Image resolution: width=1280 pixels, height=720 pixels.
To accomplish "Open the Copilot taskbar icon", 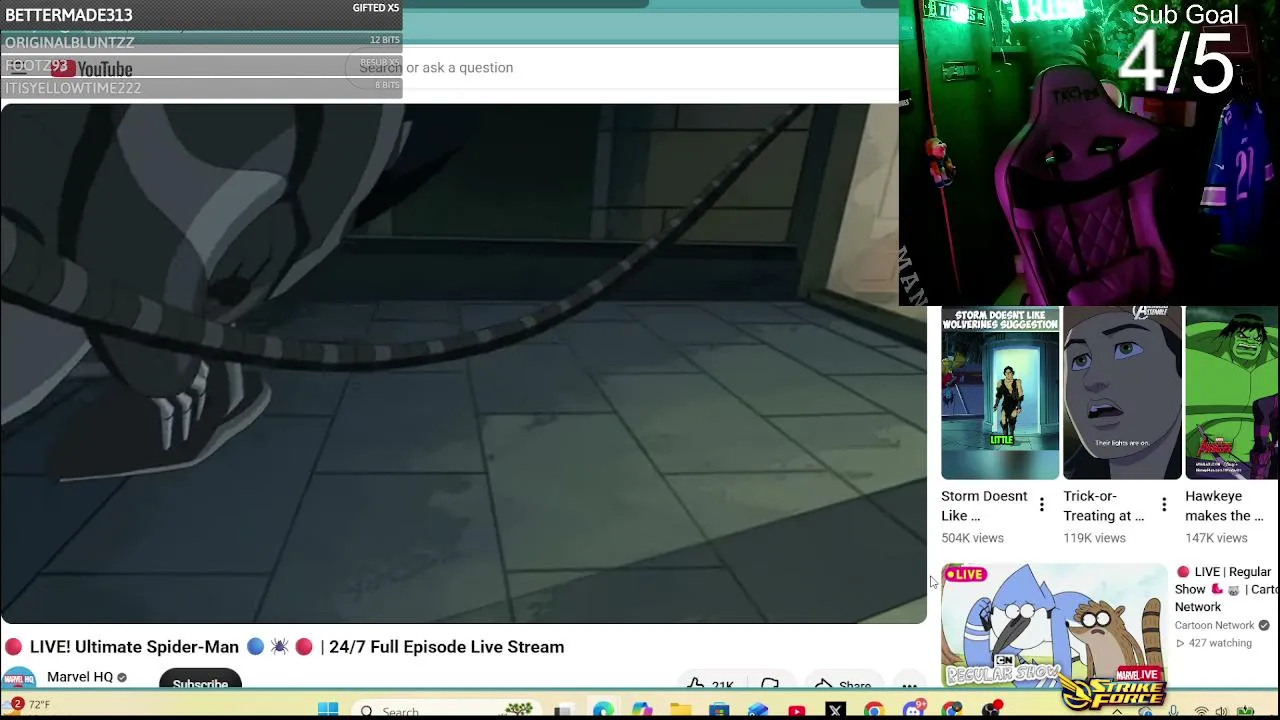I will tap(642, 710).
